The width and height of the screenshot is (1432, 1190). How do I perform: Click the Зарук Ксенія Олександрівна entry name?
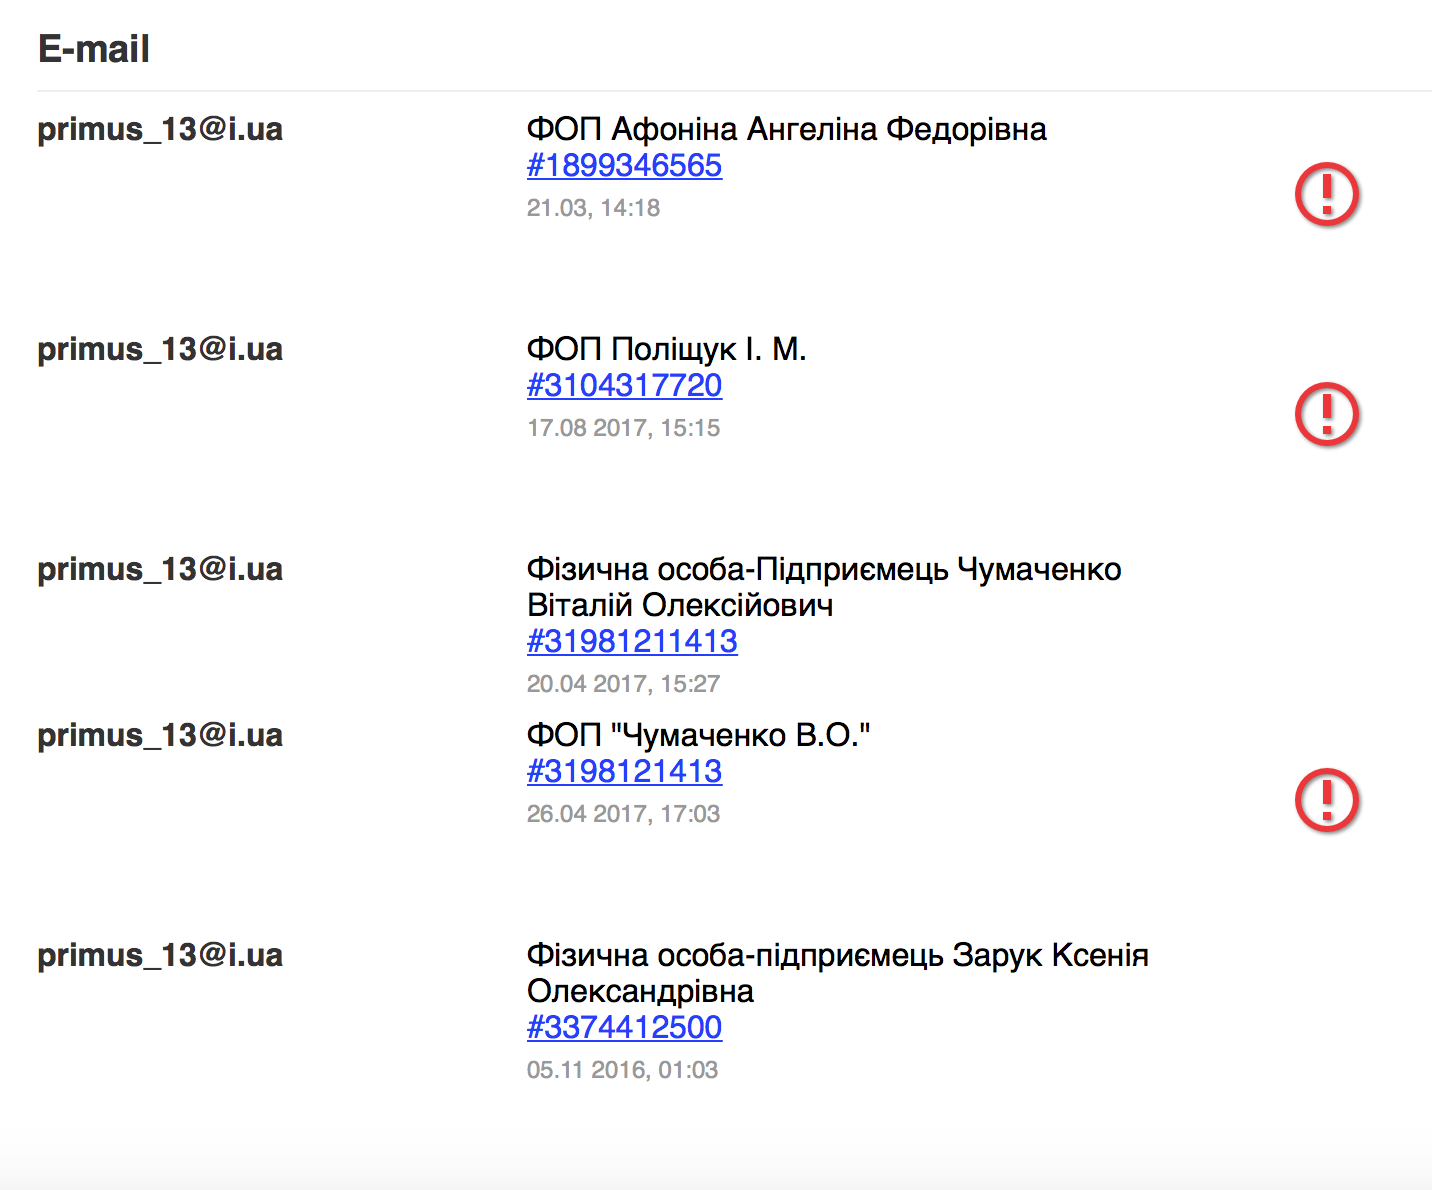(x=837, y=973)
